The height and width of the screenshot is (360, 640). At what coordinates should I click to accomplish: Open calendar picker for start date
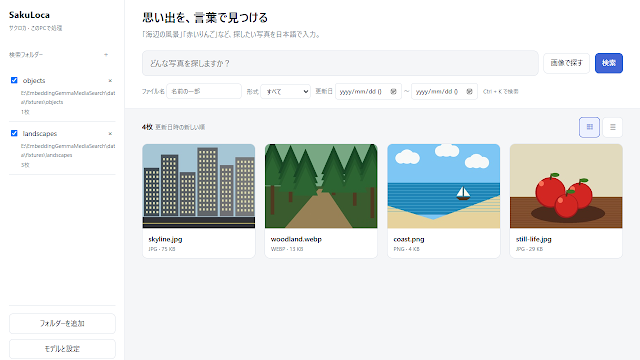pyautogui.click(x=393, y=91)
